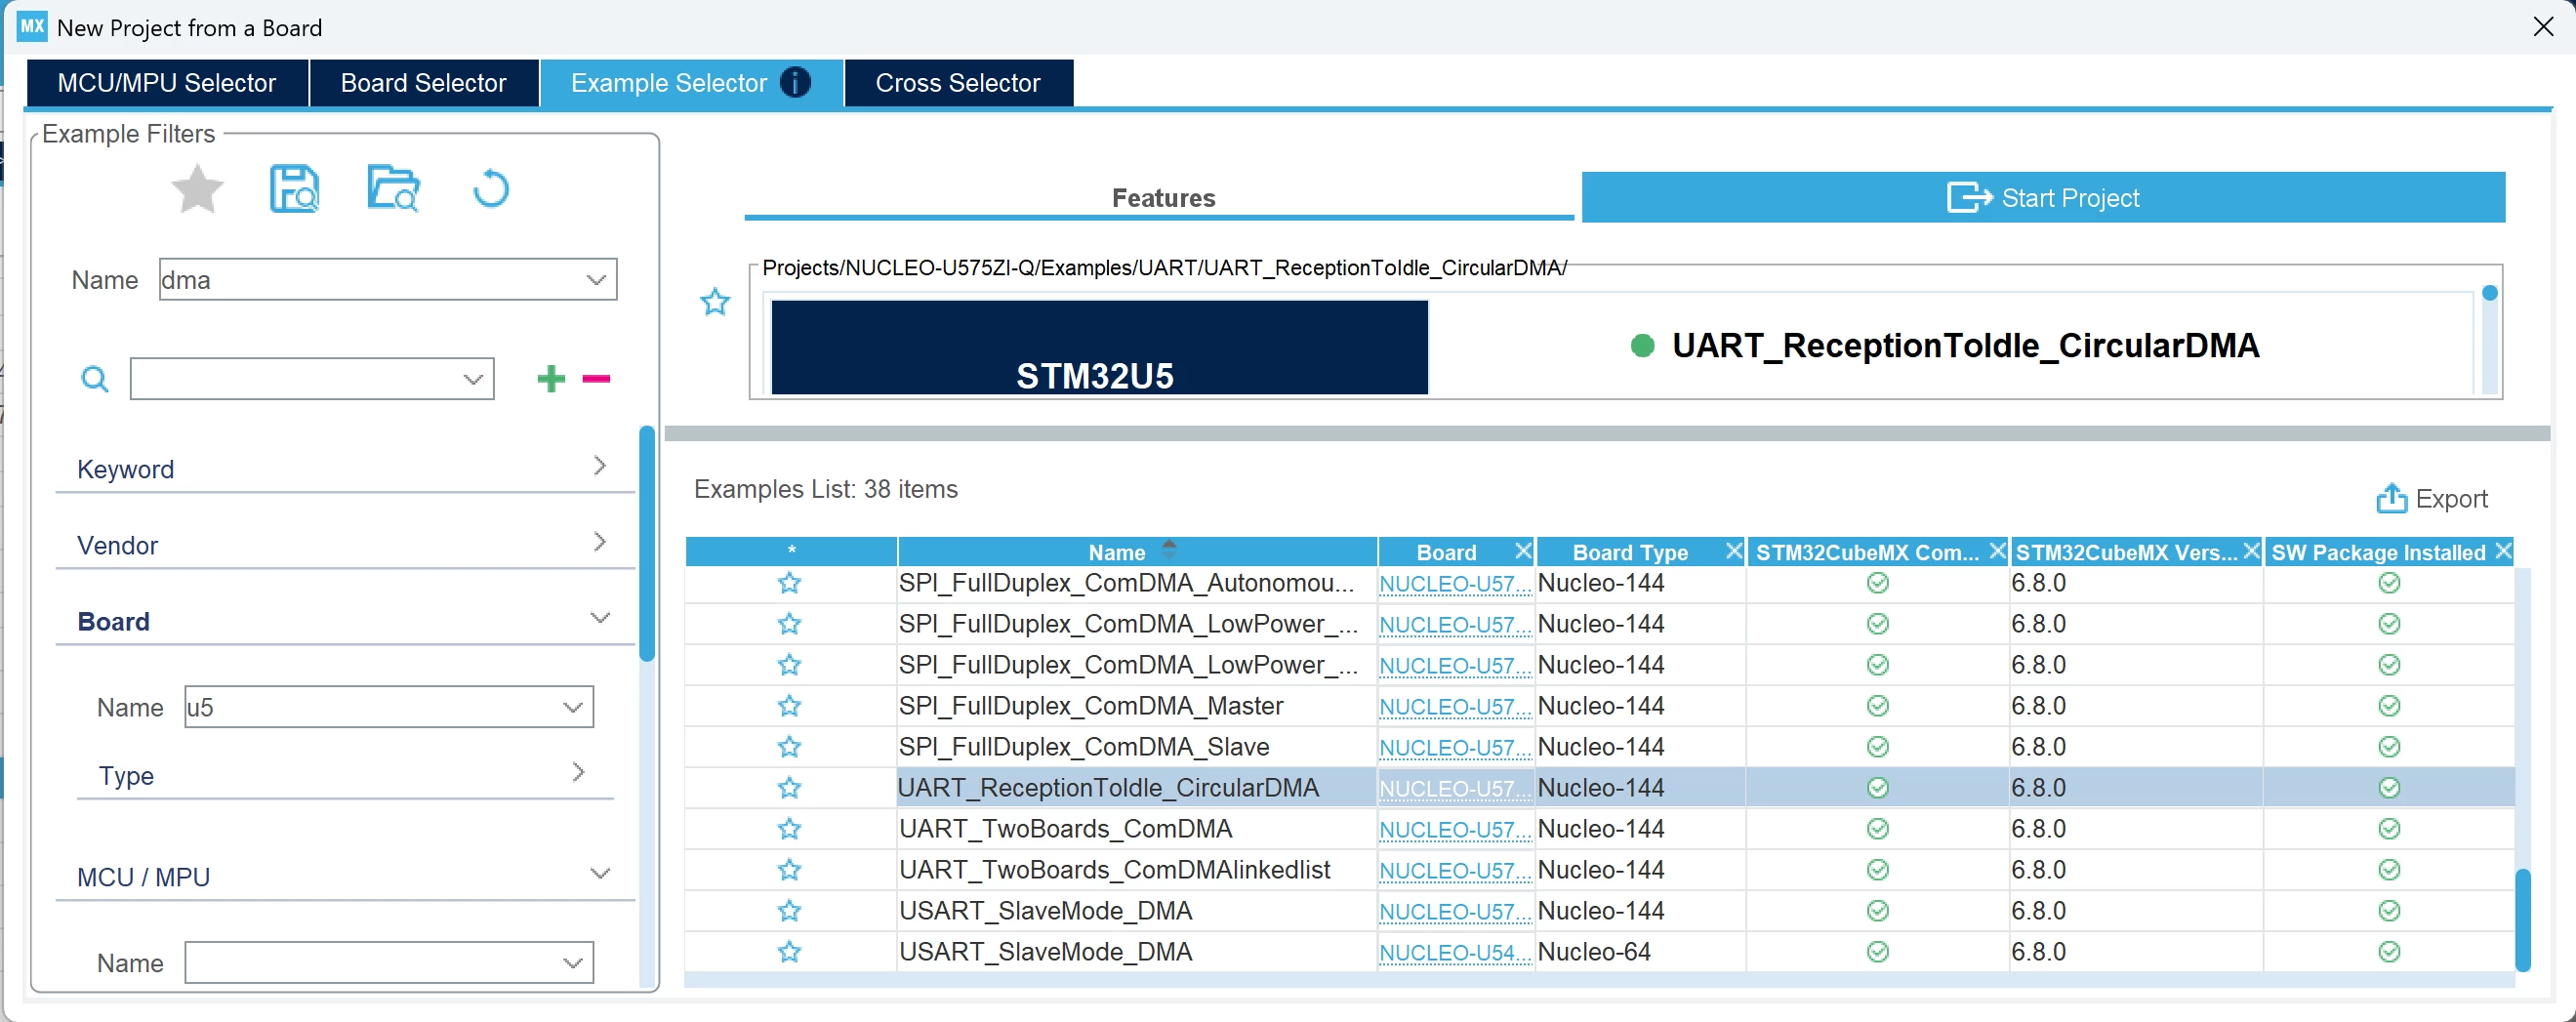Viewport: 2576px width, 1022px height.
Task: Open NUCLEO-U57... board link for SPI_FullDuplex_ComDMA_Master
Action: point(1454,707)
